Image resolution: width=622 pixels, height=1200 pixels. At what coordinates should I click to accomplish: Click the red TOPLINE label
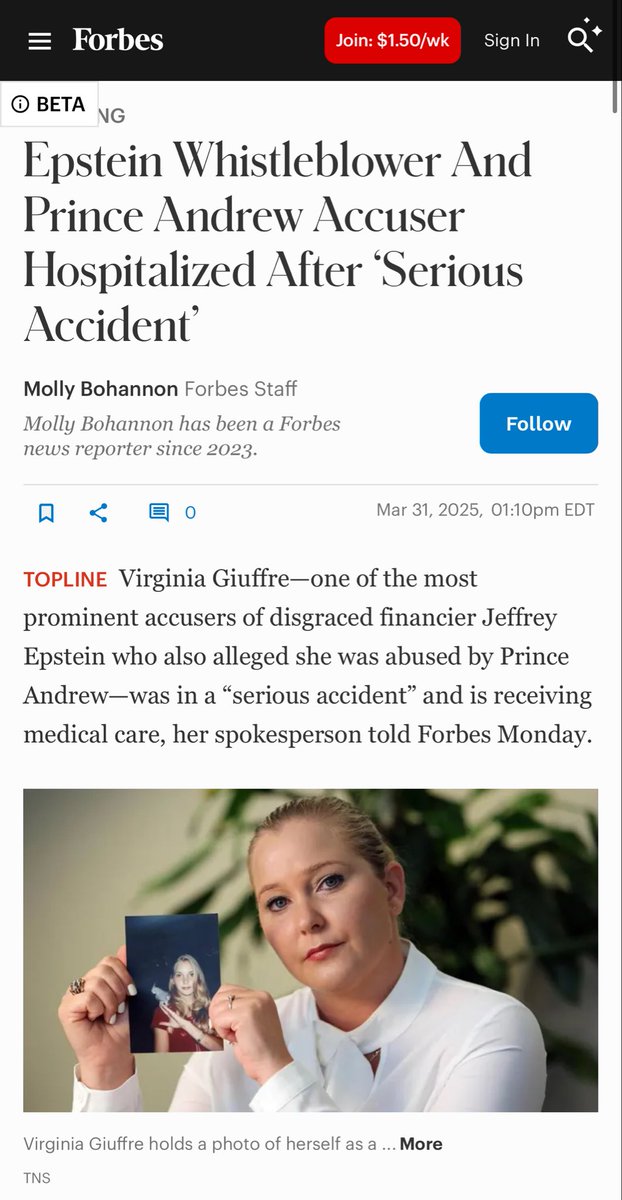click(x=65, y=580)
